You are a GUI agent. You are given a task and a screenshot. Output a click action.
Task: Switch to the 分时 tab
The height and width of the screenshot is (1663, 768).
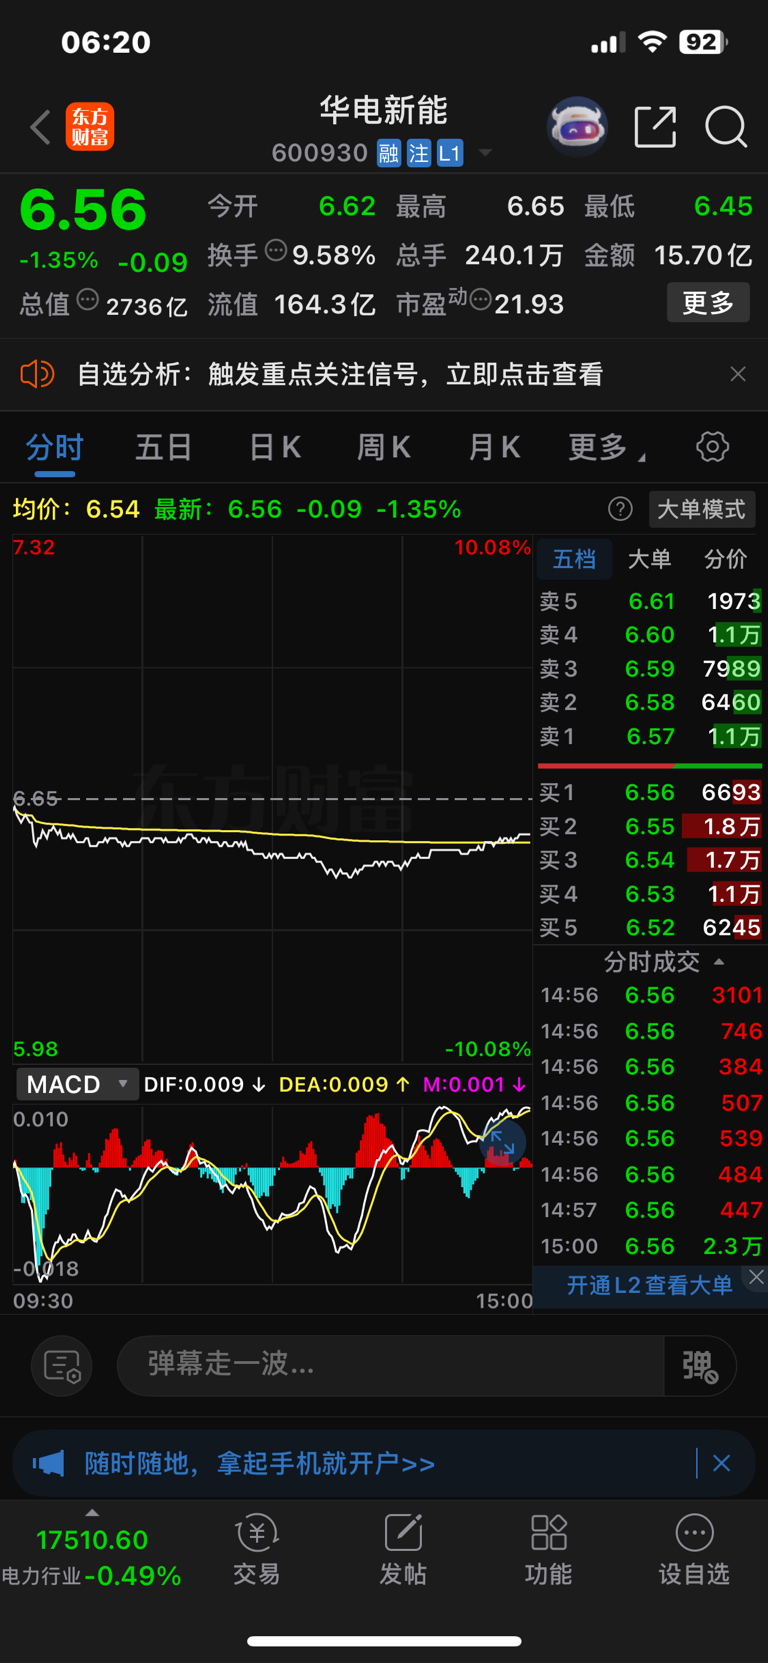point(55,447)
